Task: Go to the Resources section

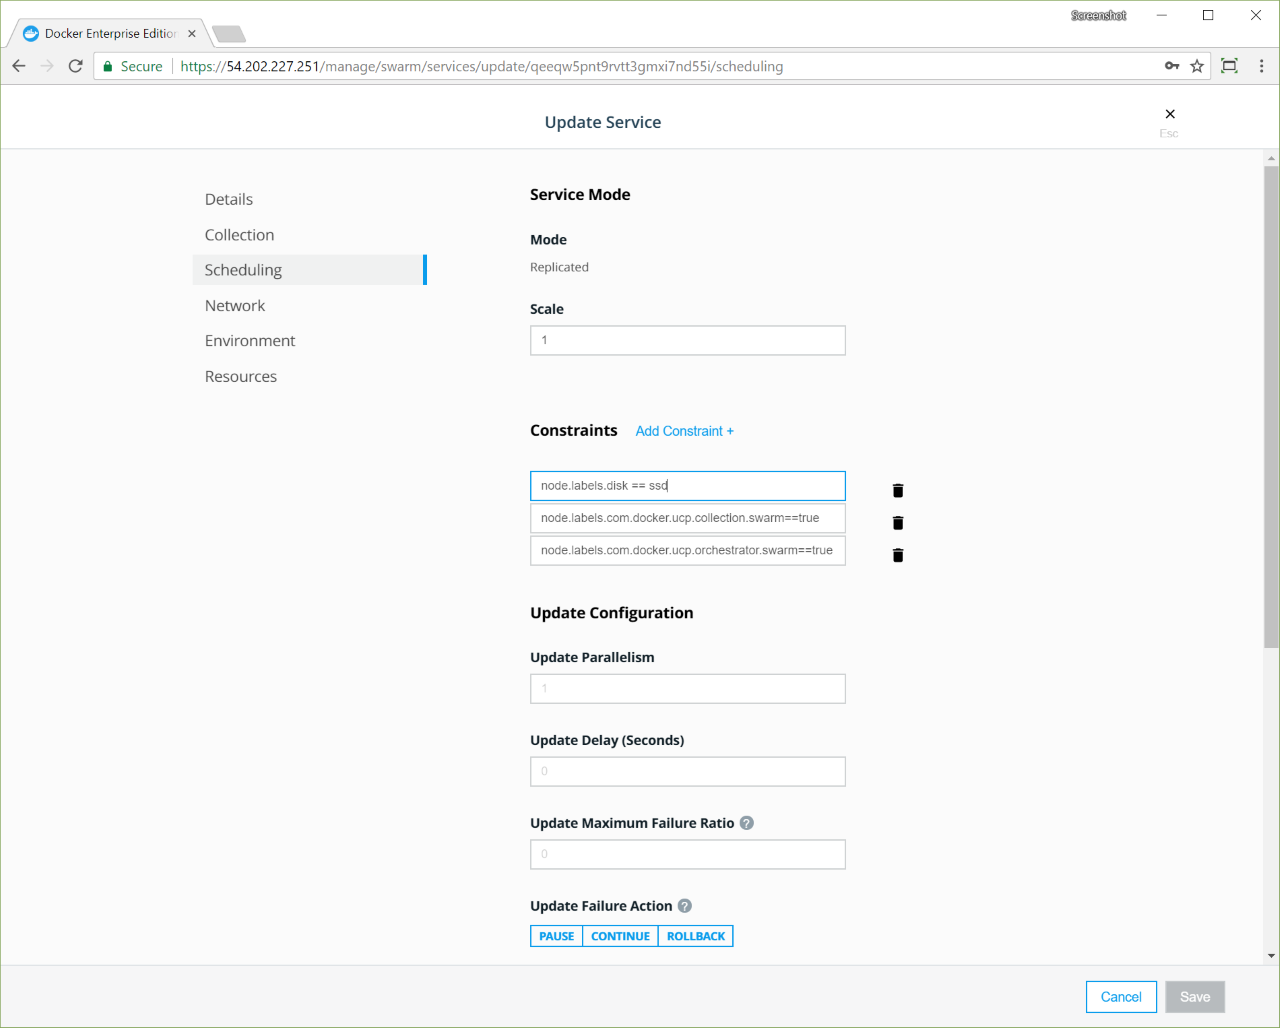Action: coord(241,377)
